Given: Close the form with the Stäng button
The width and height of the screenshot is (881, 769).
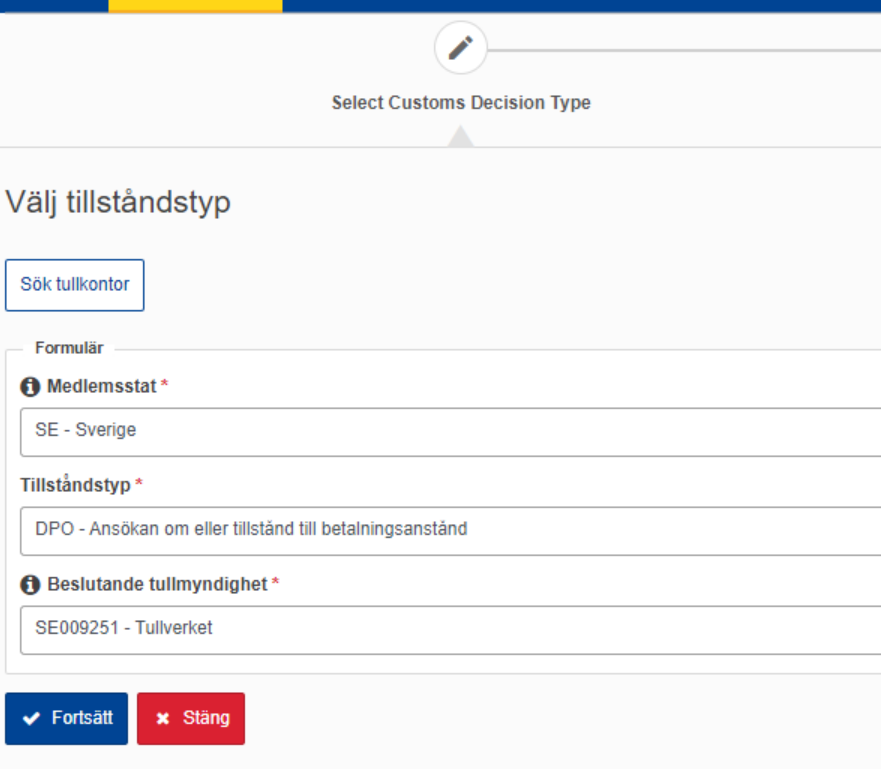Looking at the screenshot, I should 191,718.
